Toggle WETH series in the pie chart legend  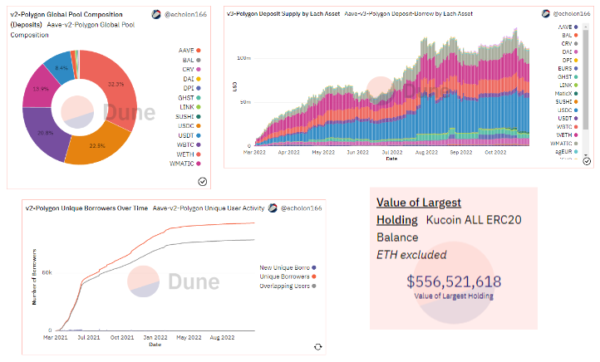[189, 154]
